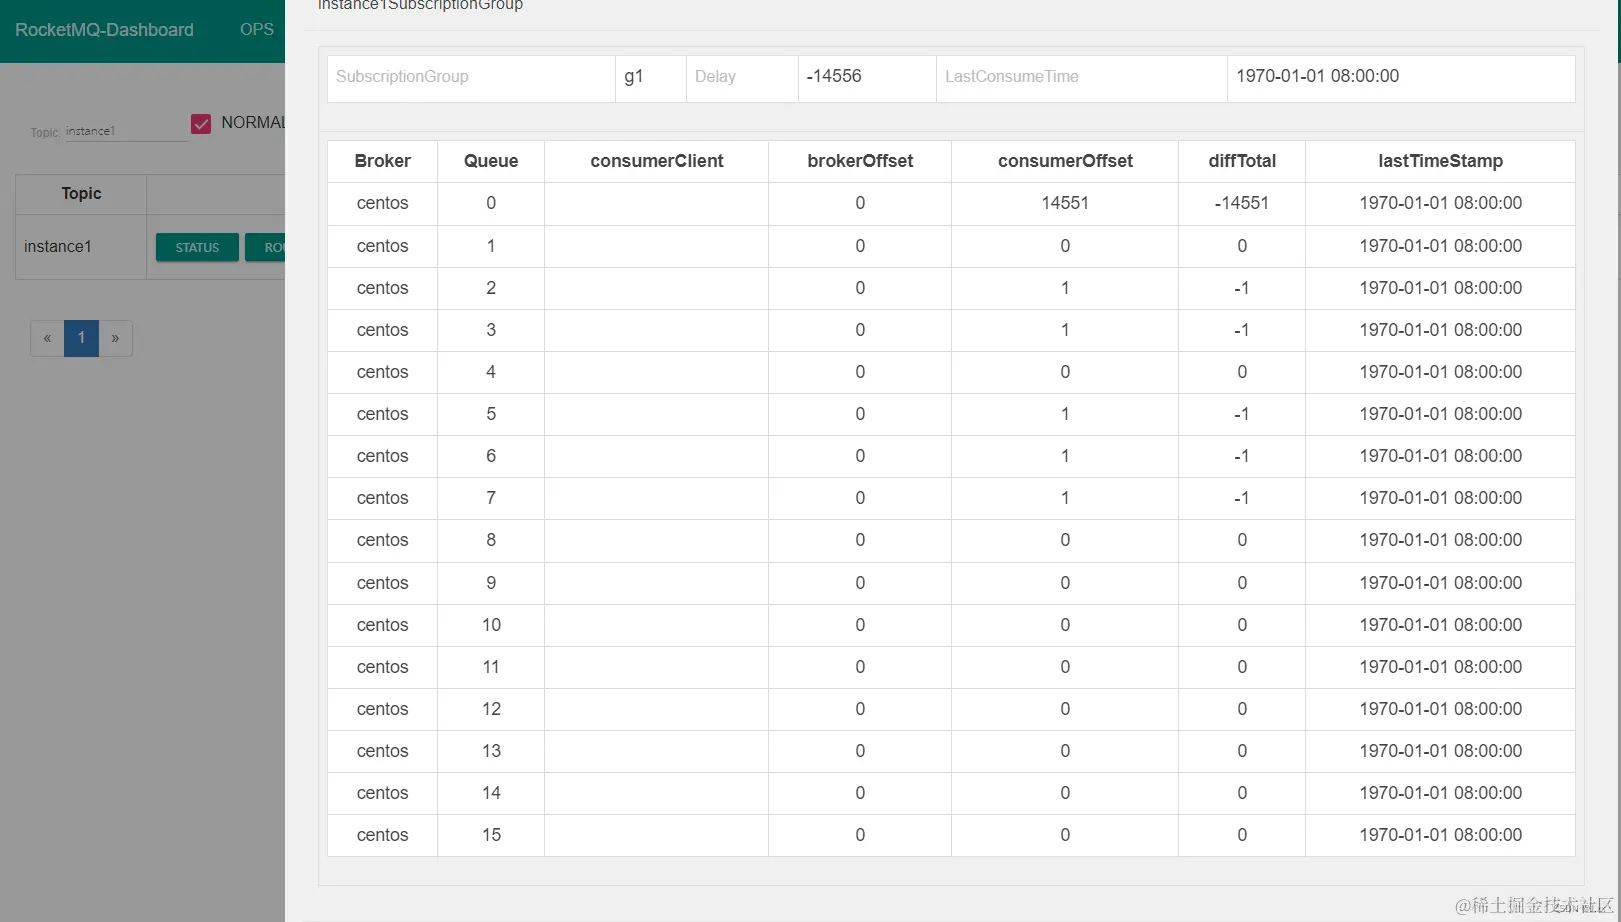Select consumerOffset value 14551
The height and width of the screenshot is (922, 1621).
point(1065,203)
